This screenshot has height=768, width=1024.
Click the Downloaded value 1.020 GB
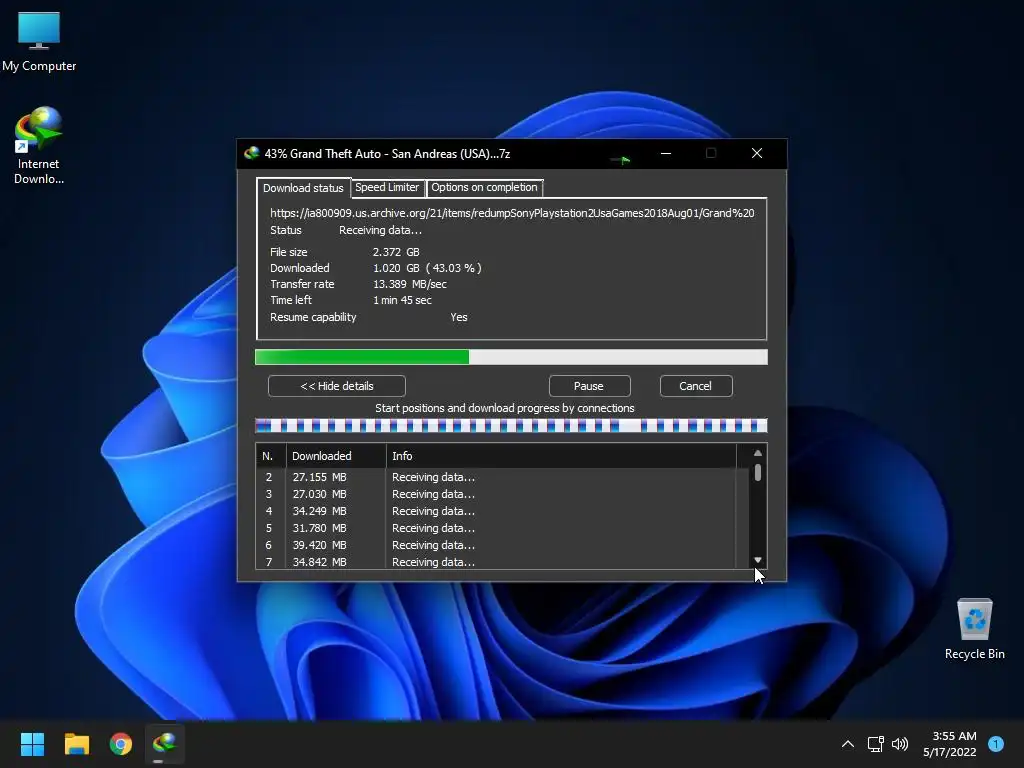396,268
